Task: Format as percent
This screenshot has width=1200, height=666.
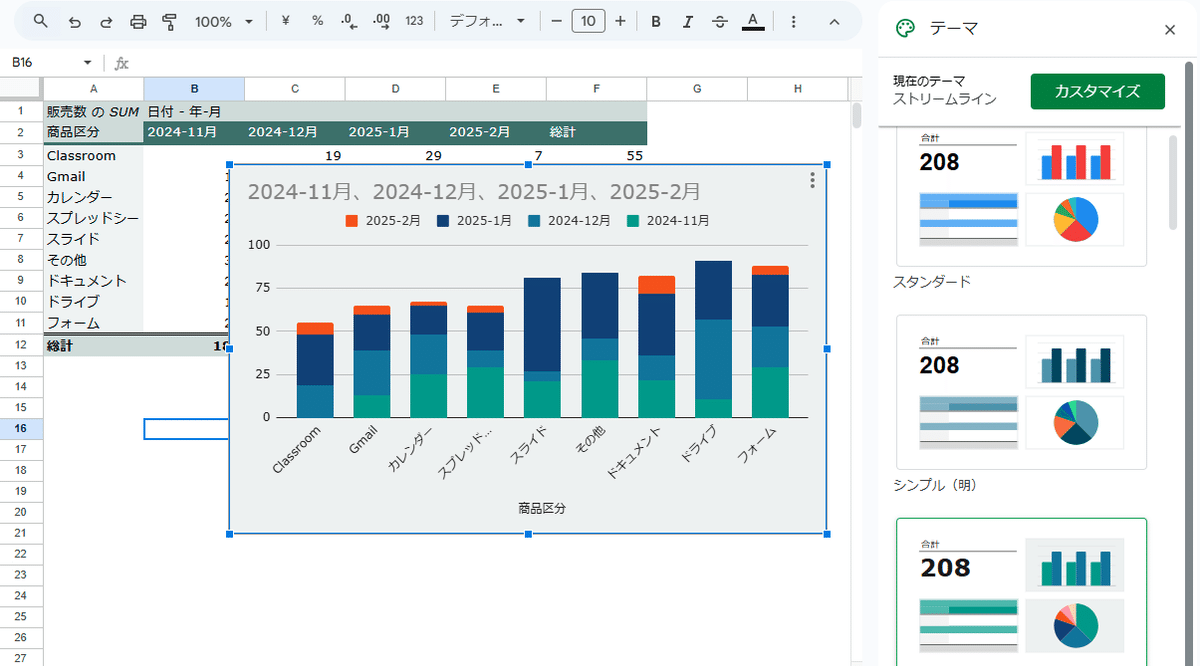Action: [317, 21]
